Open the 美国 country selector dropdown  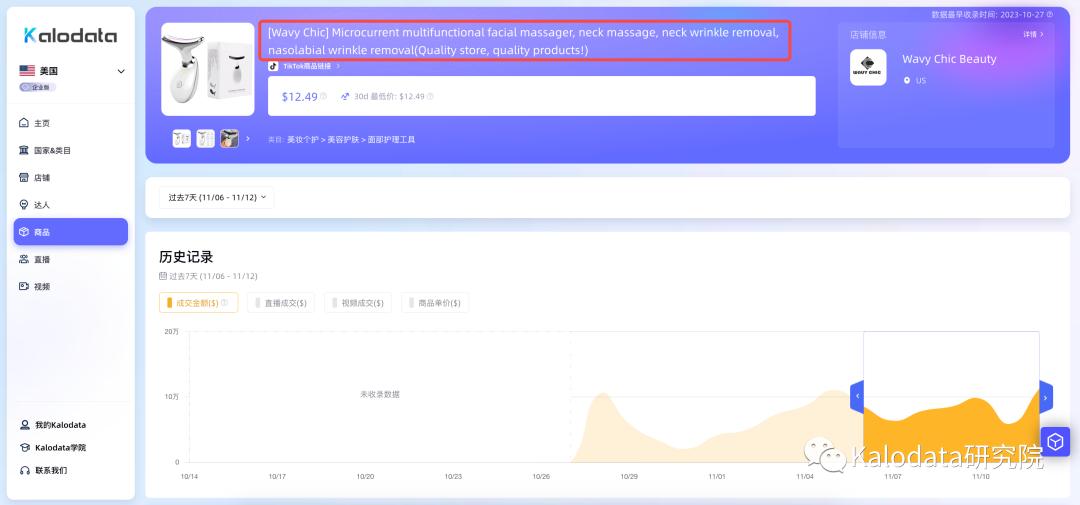(72, 71)
